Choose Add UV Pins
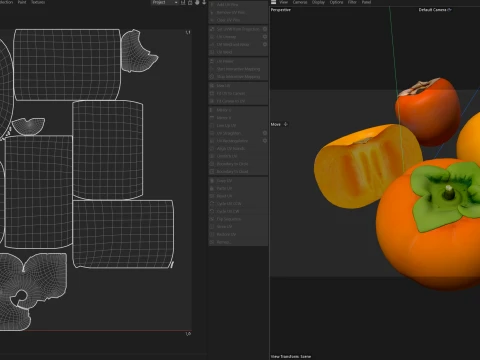 click(x=238, y=5)
